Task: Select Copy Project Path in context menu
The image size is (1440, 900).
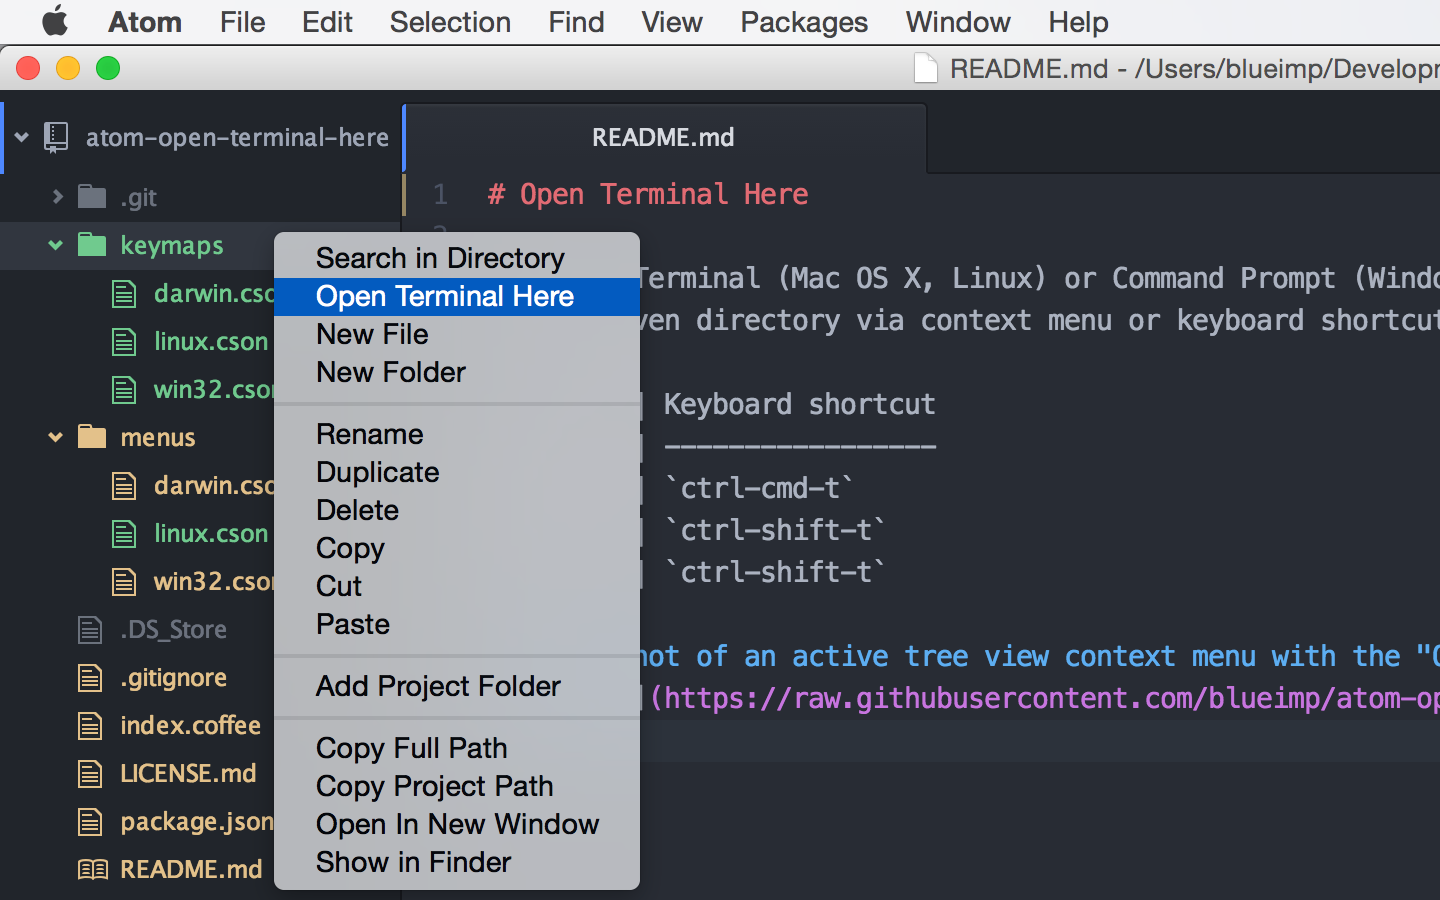Action: tap(457, 786)
